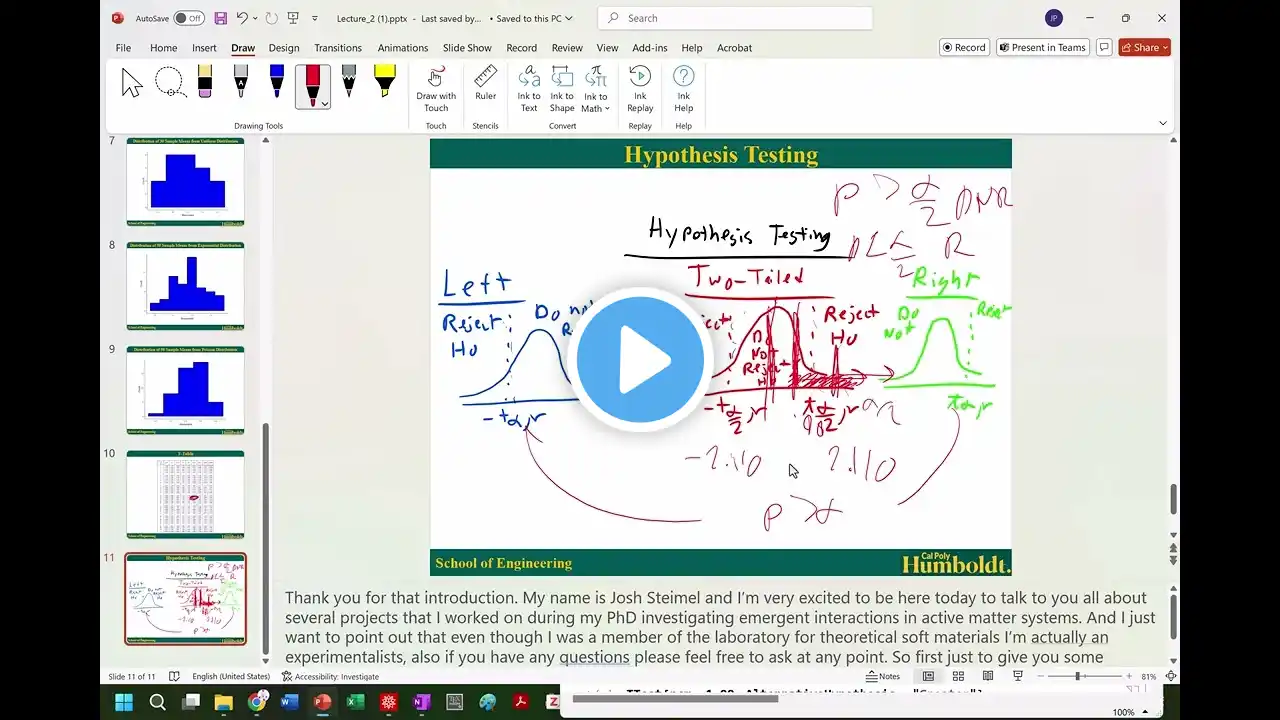Click the 81% zoom level
Screen dimensions: 1280x720
tap(1149, 677)
